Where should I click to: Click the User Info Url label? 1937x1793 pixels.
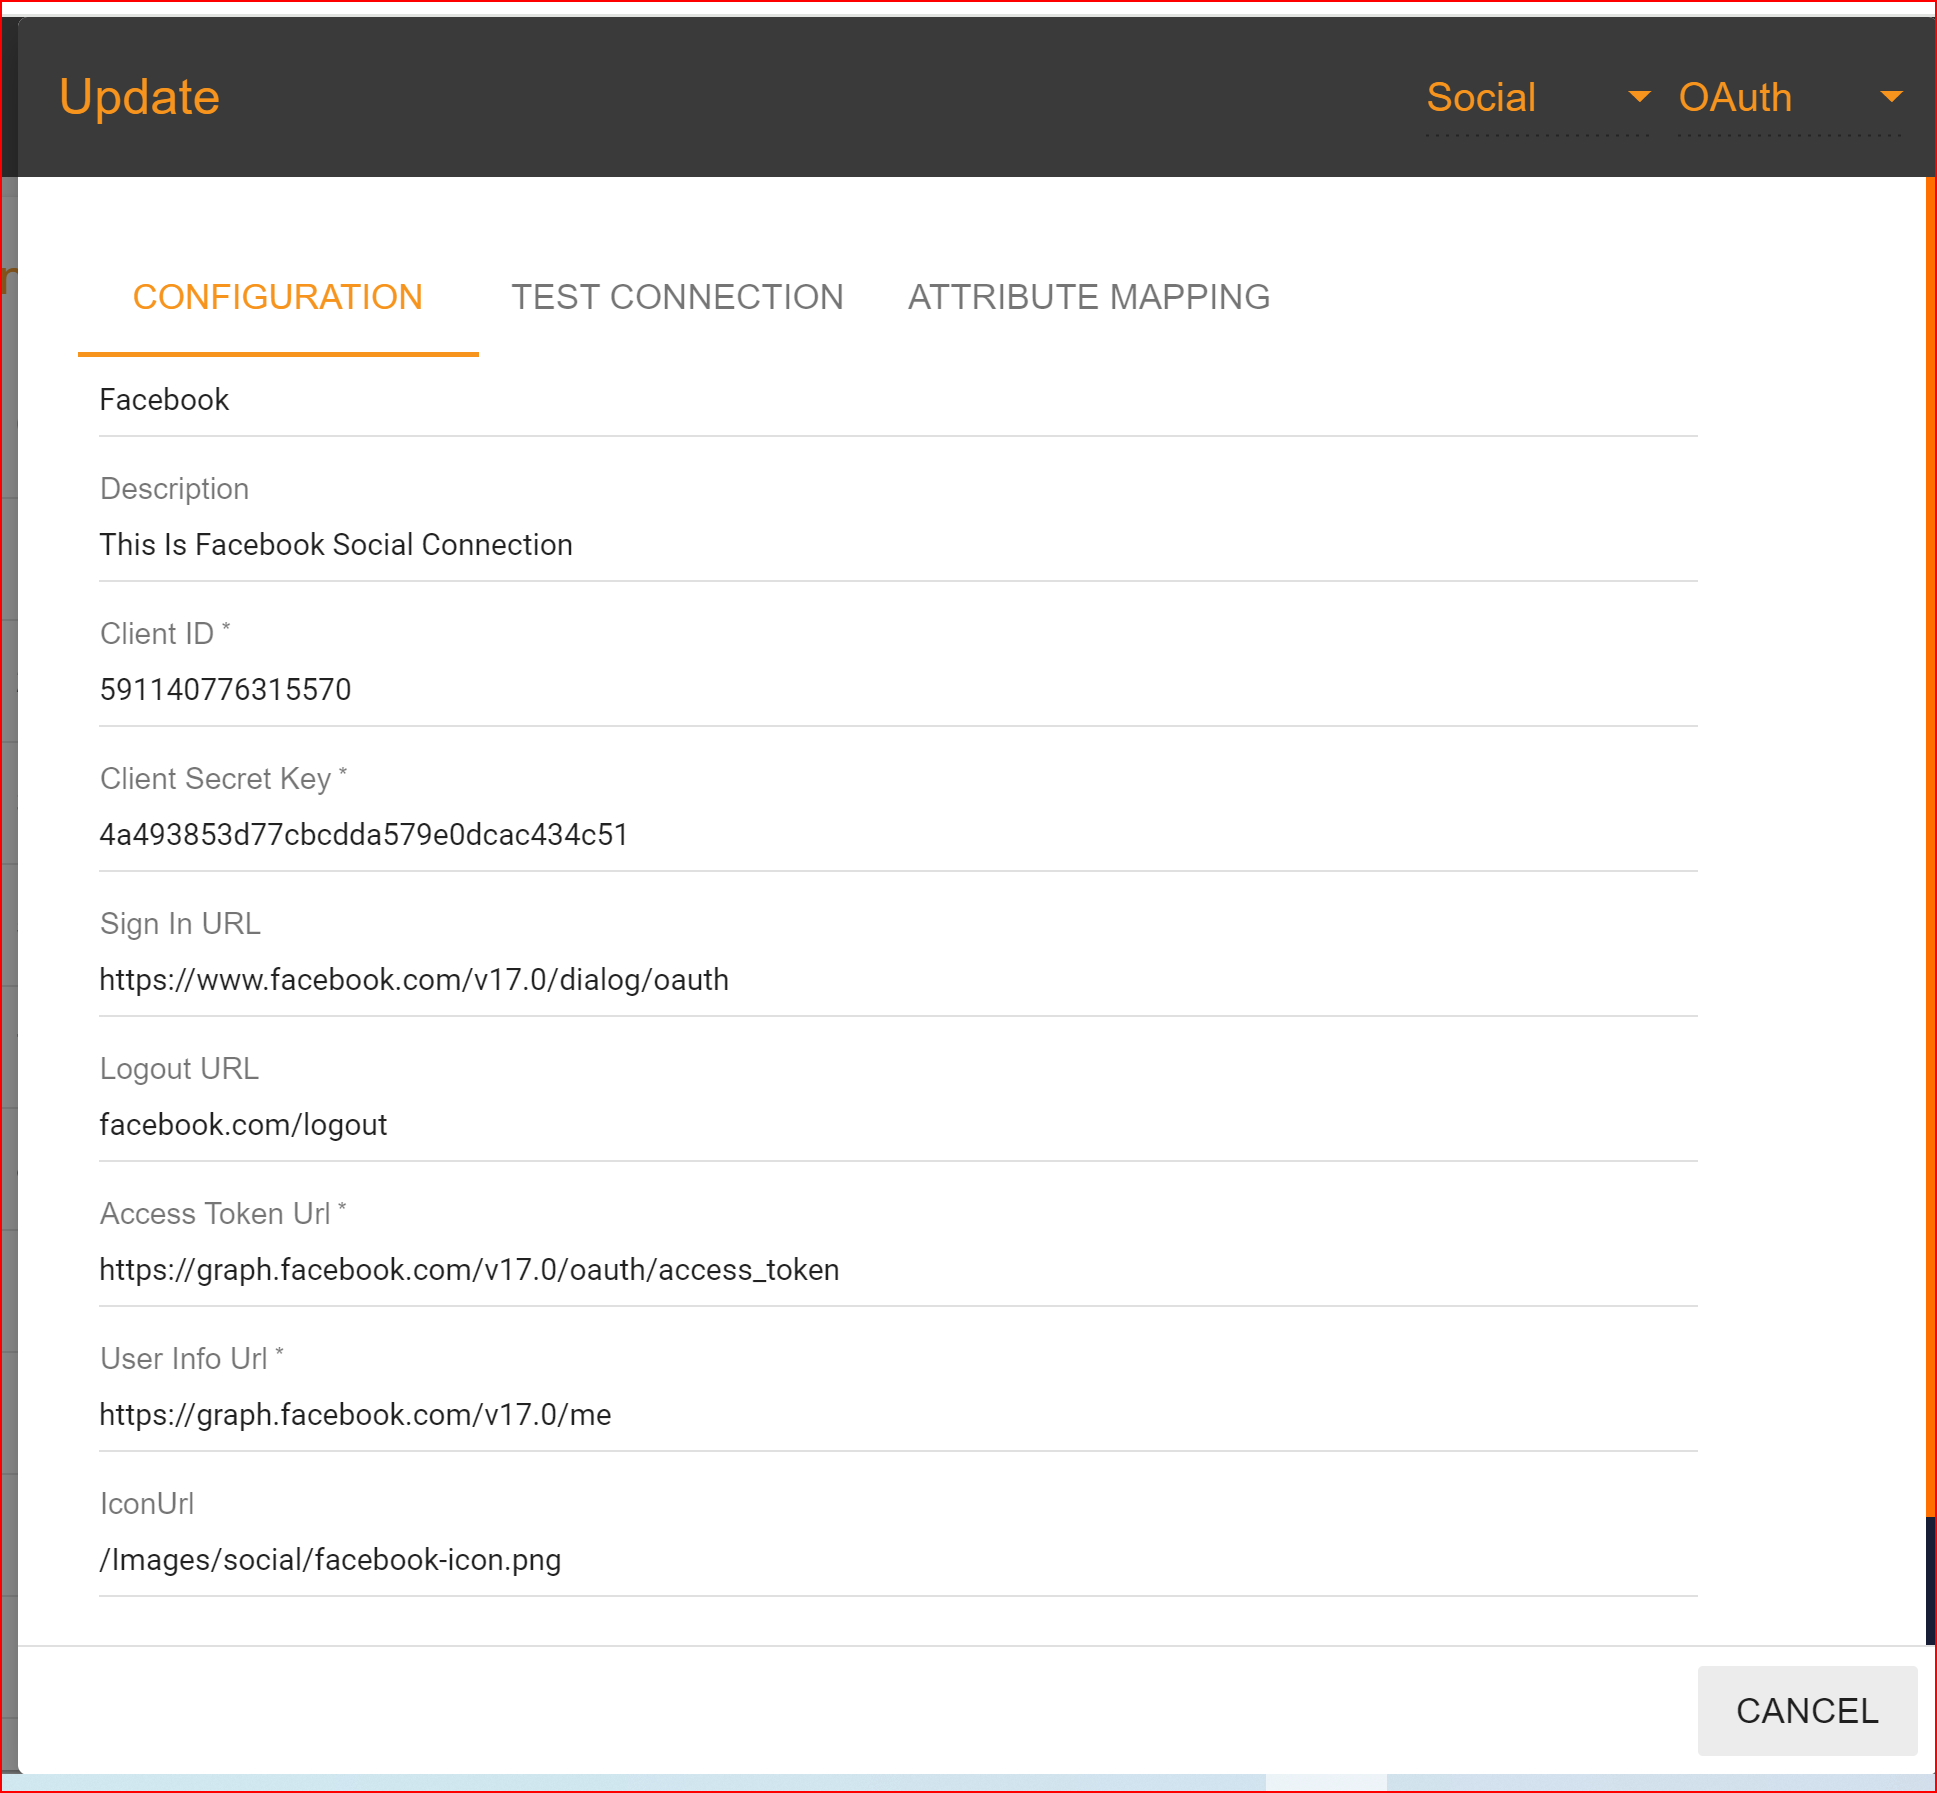coord(192,1359)
